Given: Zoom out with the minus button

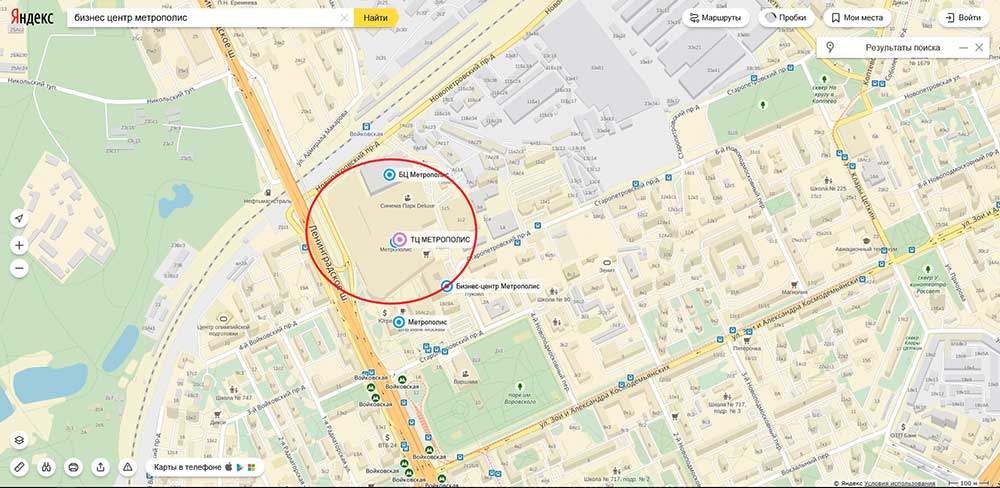Looking at the screenshot, I should point(19,269).
